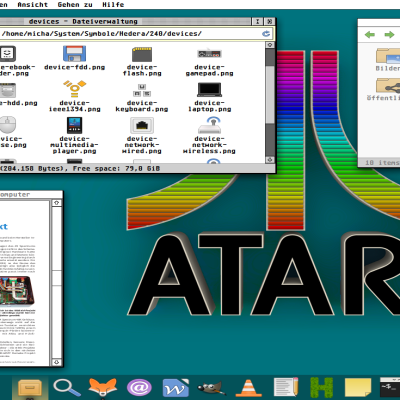Select the hdd device icon
The width and height of the screenshot is (400, 400).
pyautogui.click(x=7, y=90)
